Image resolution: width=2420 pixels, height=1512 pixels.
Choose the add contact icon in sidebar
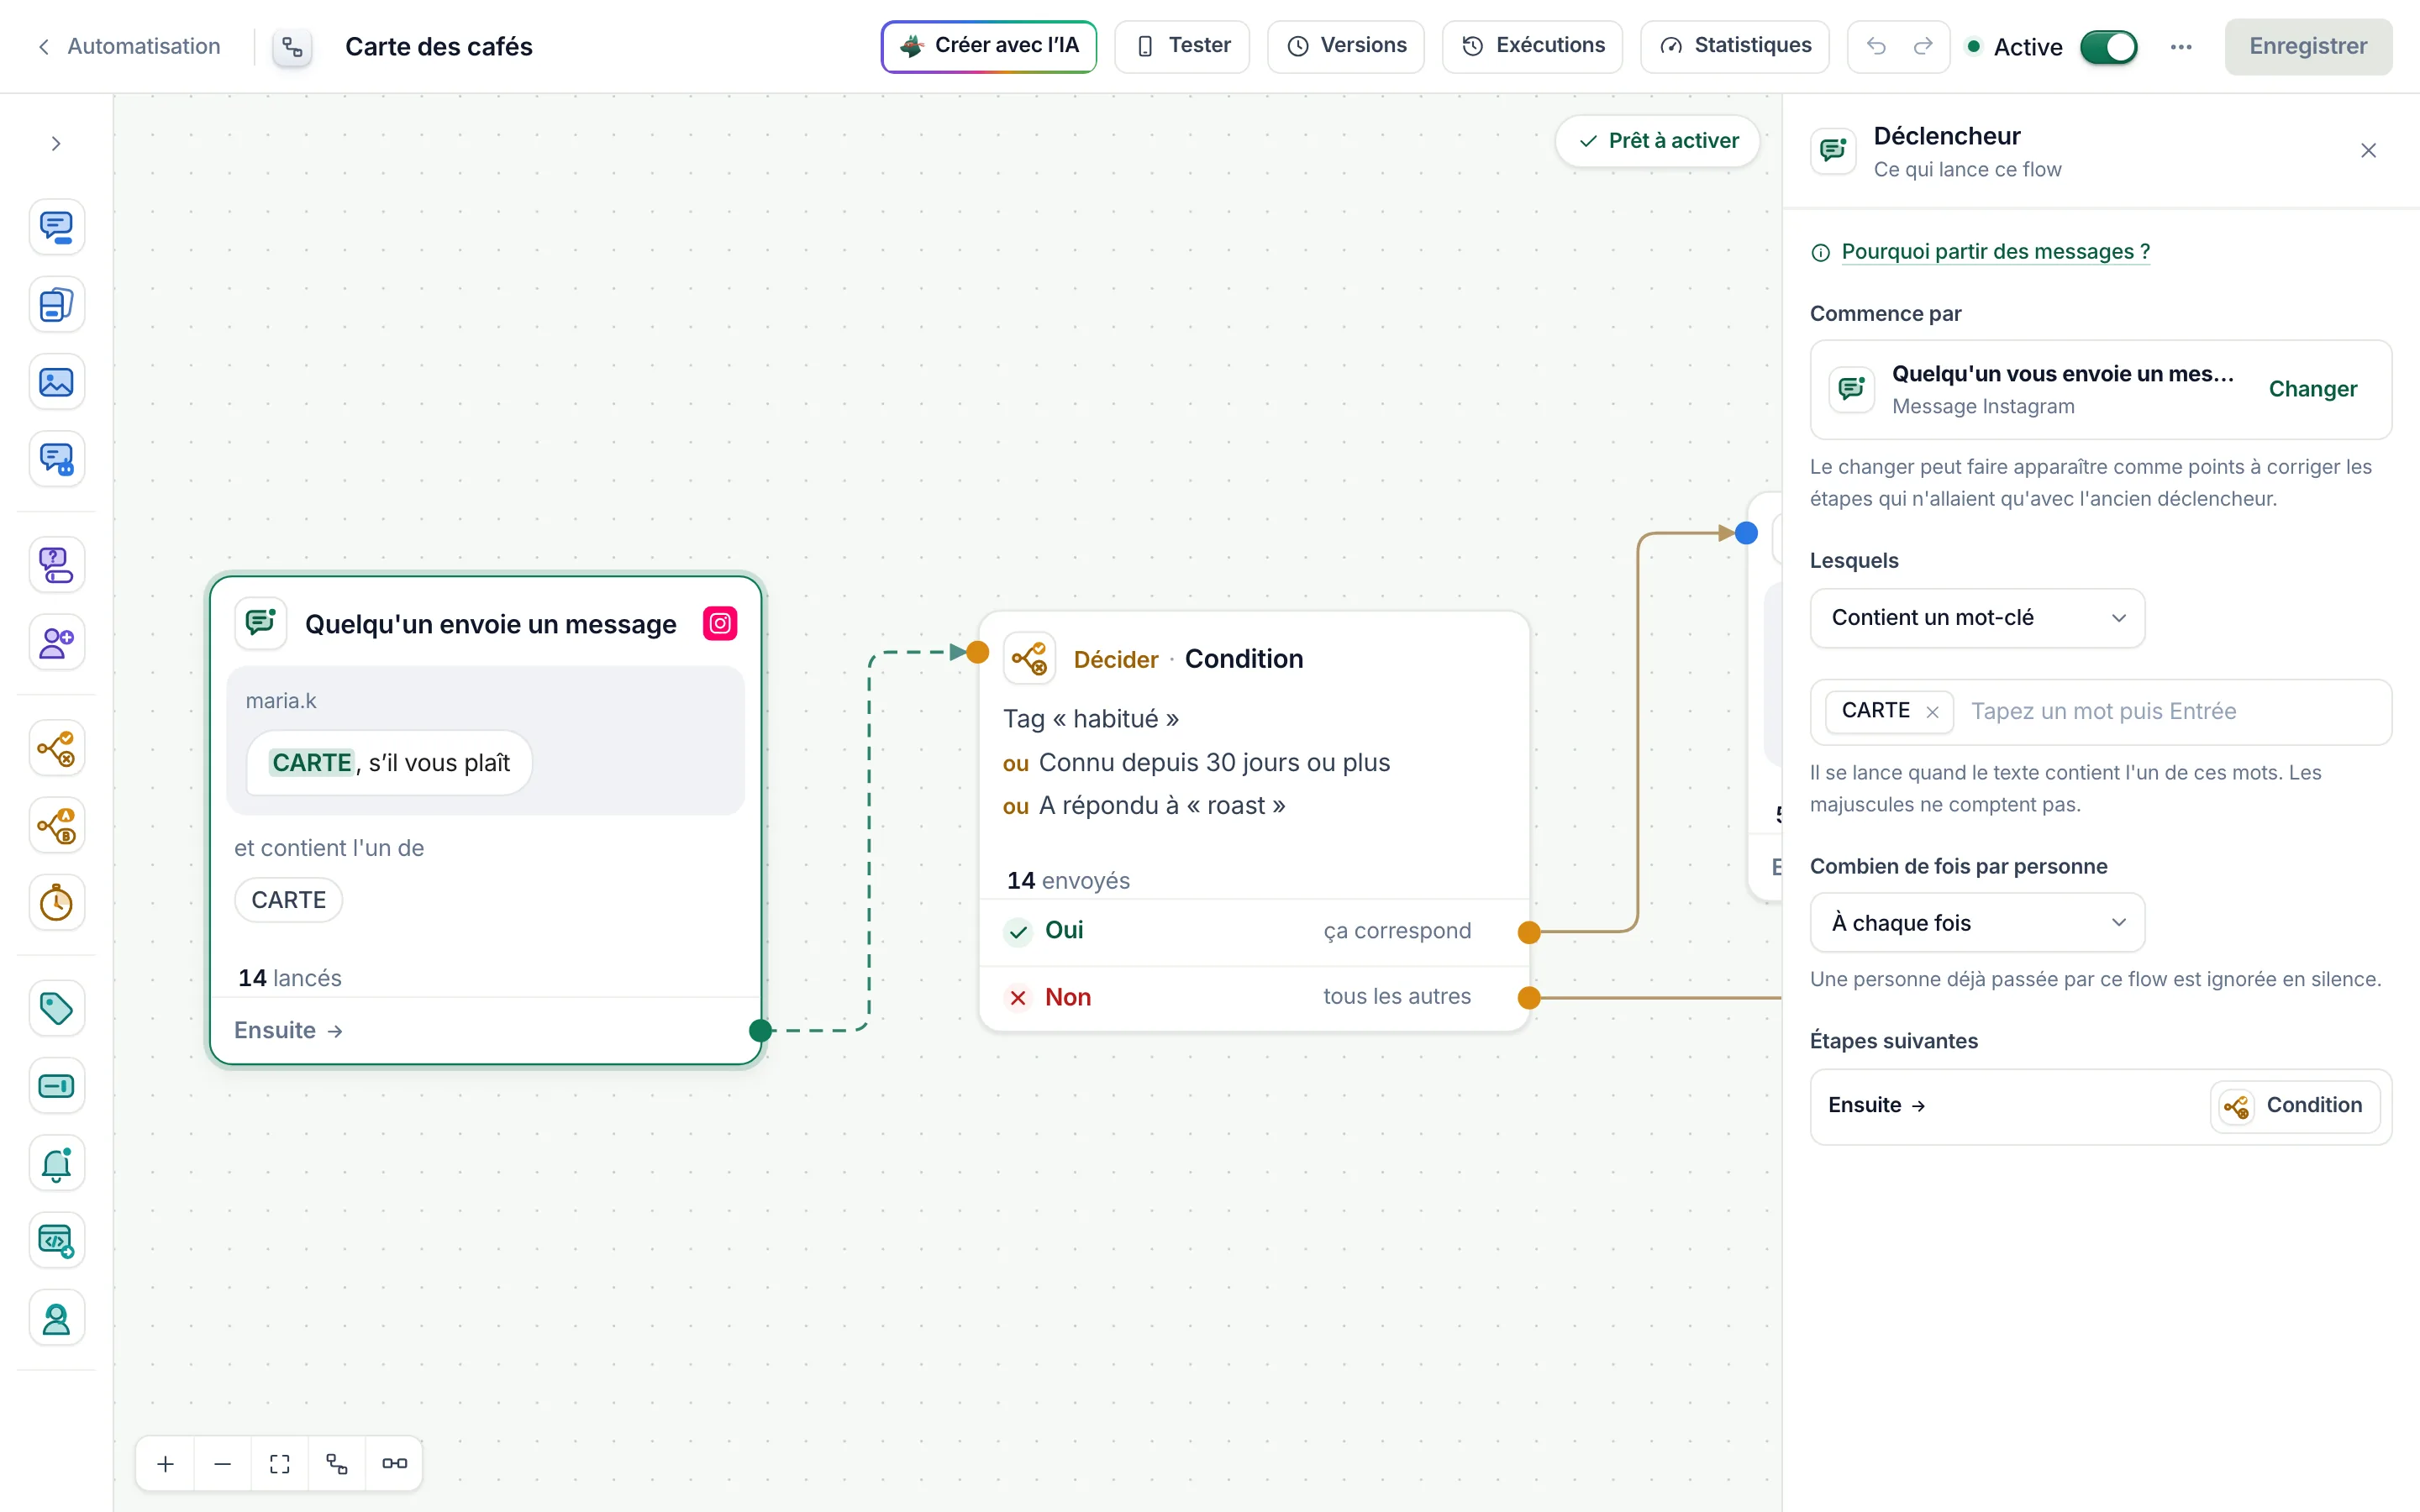point(56,642)
